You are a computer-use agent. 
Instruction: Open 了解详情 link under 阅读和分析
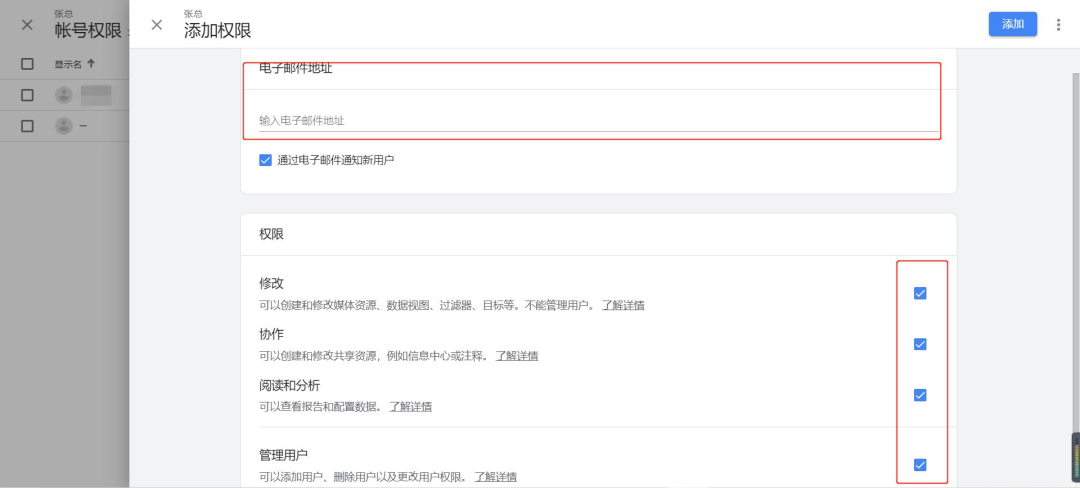411,407
